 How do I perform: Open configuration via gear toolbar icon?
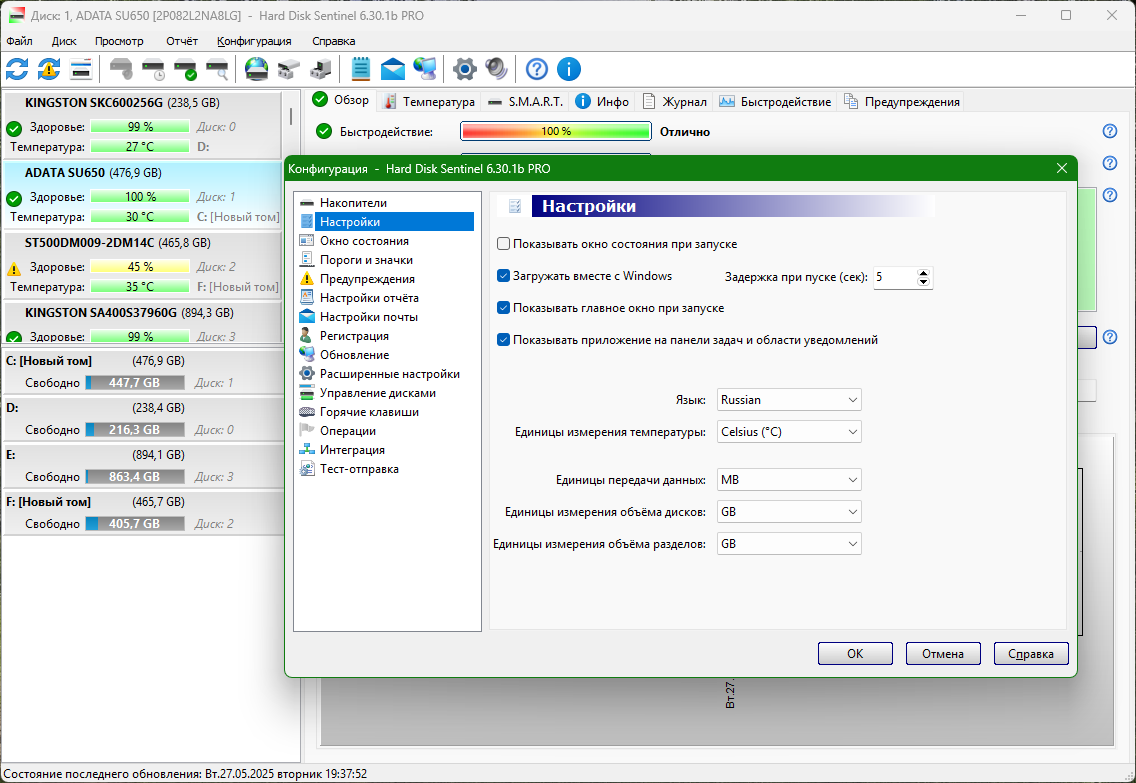(x=464, y=70)
